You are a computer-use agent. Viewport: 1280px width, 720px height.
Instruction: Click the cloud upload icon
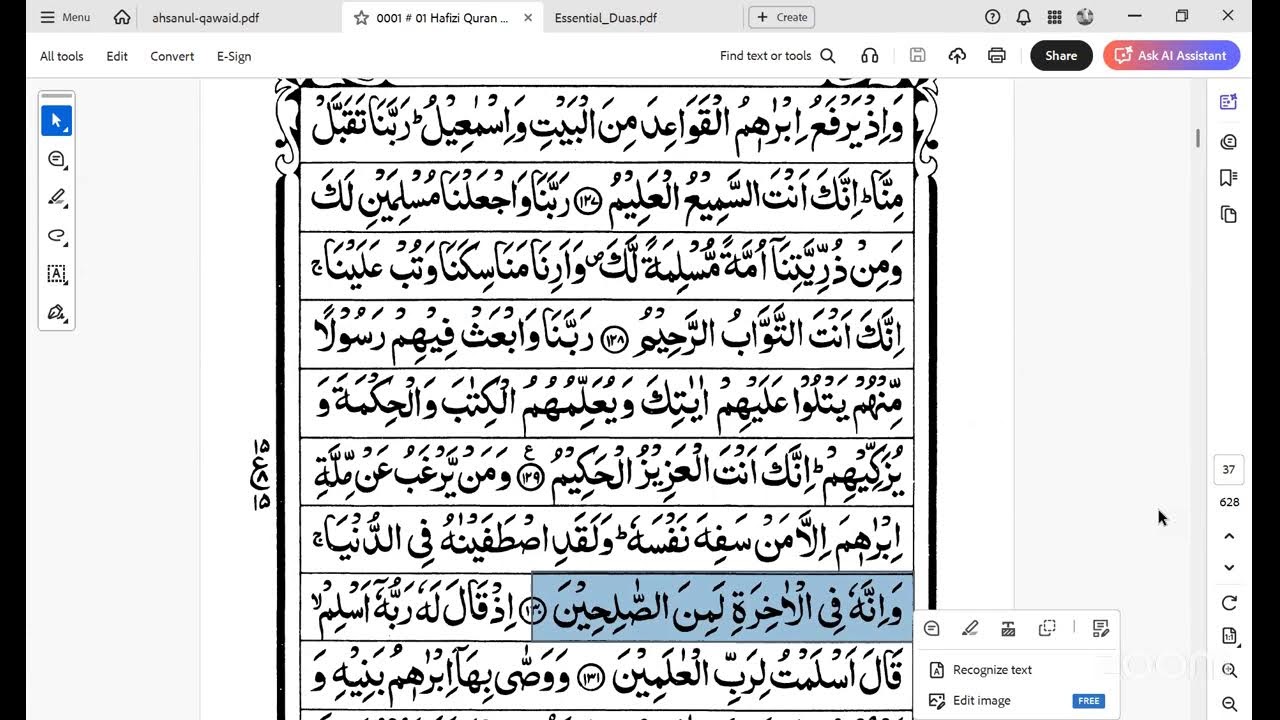[x=957, y=56]
